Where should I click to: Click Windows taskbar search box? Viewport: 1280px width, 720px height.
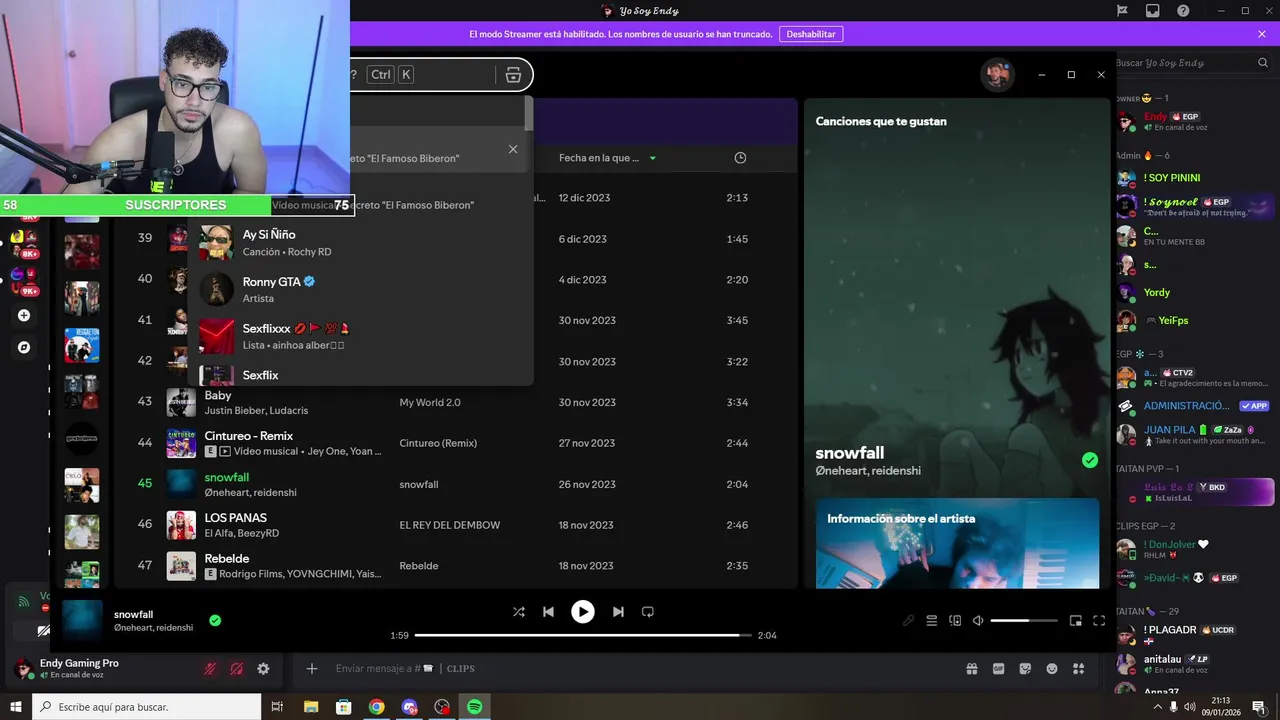coord(147,707)
